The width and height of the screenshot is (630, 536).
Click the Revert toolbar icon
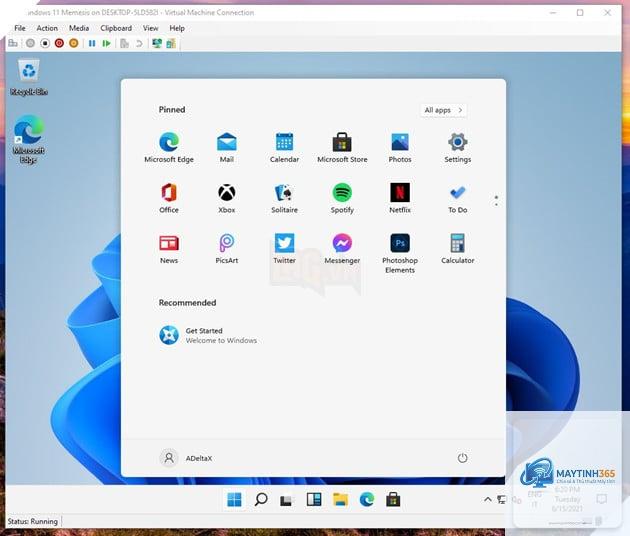[139, 43]
